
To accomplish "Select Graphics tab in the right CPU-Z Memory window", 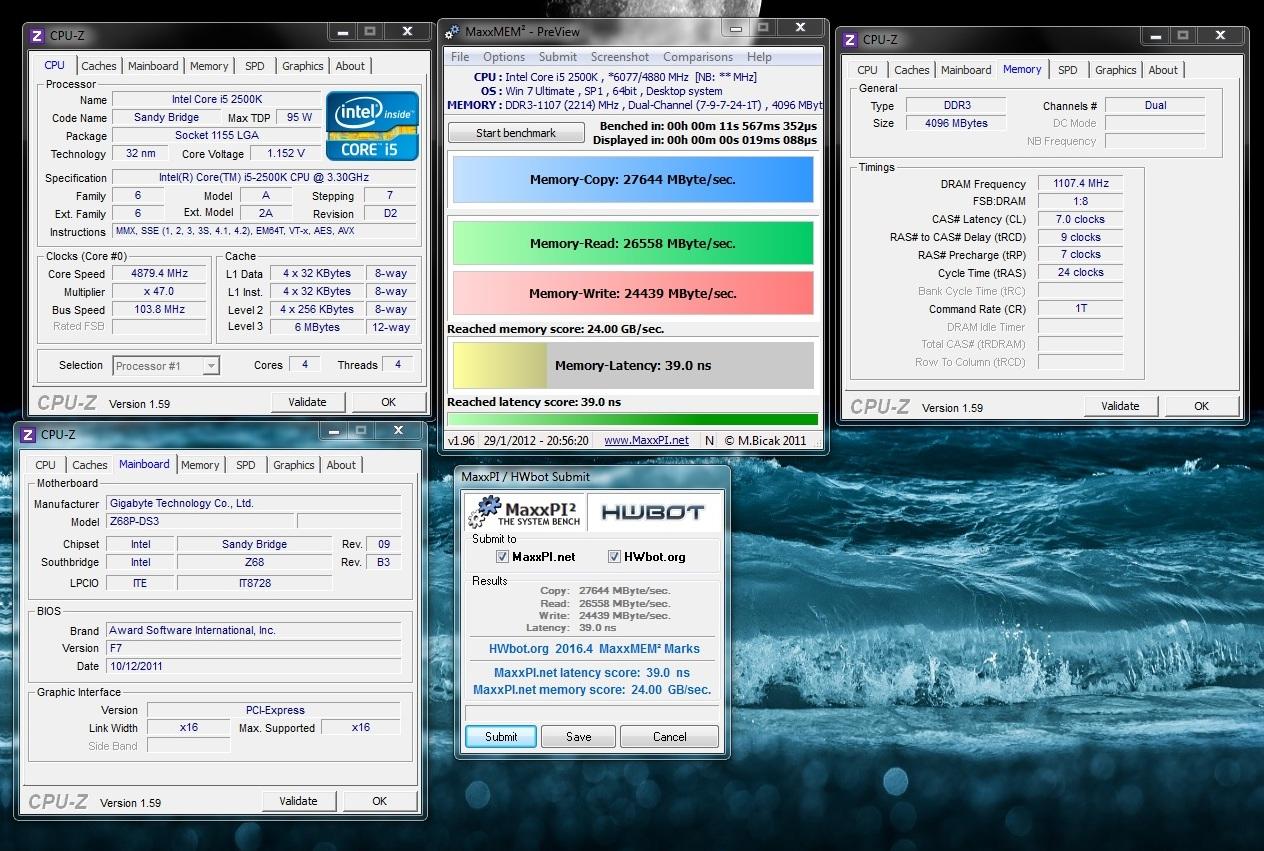I will pyautogui.click(x=1116, y=70).
